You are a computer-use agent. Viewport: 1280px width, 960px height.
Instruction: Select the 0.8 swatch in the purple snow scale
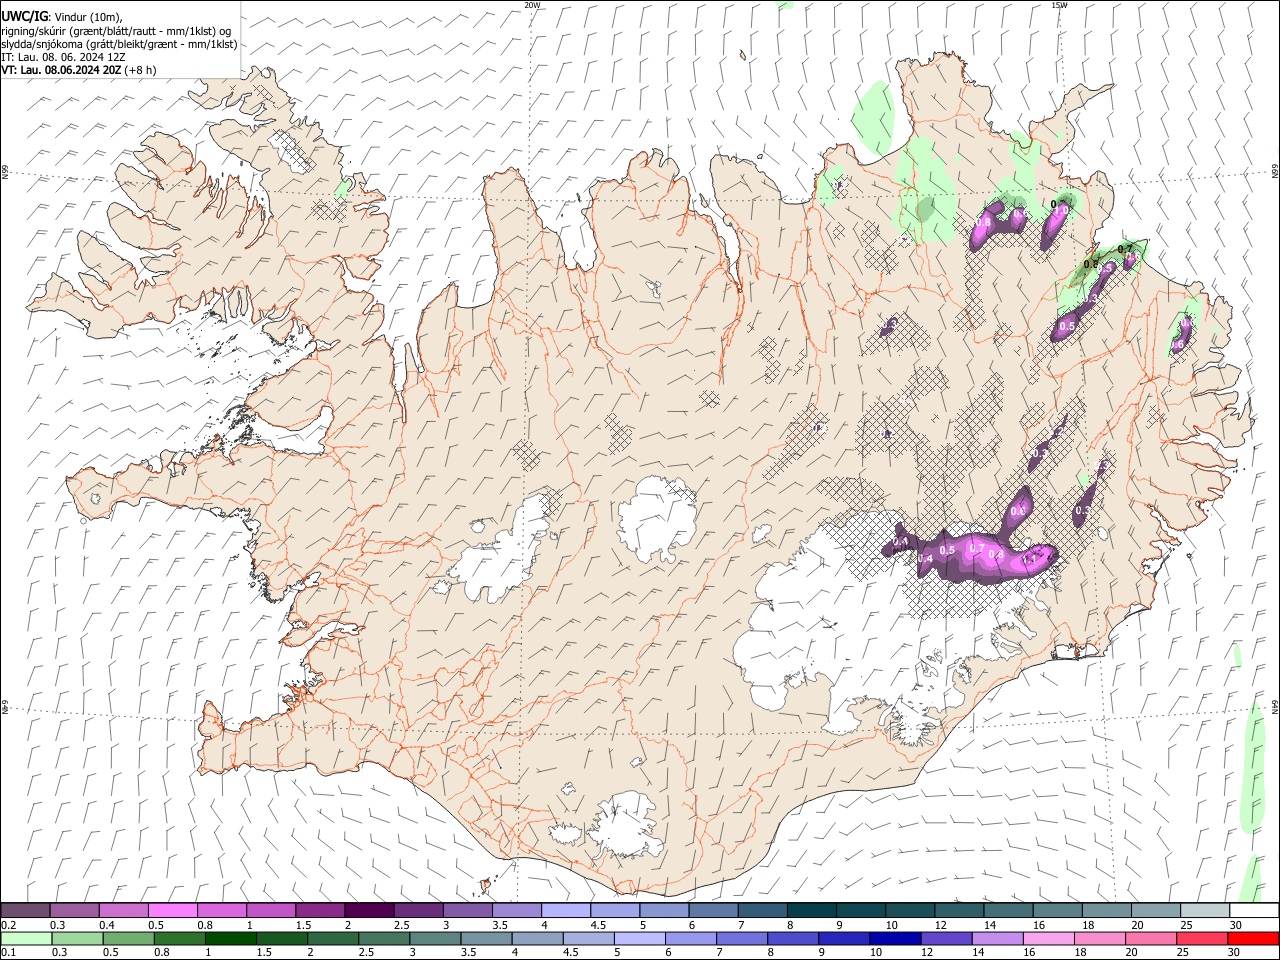pyautogui.click(x=221, y=910)
